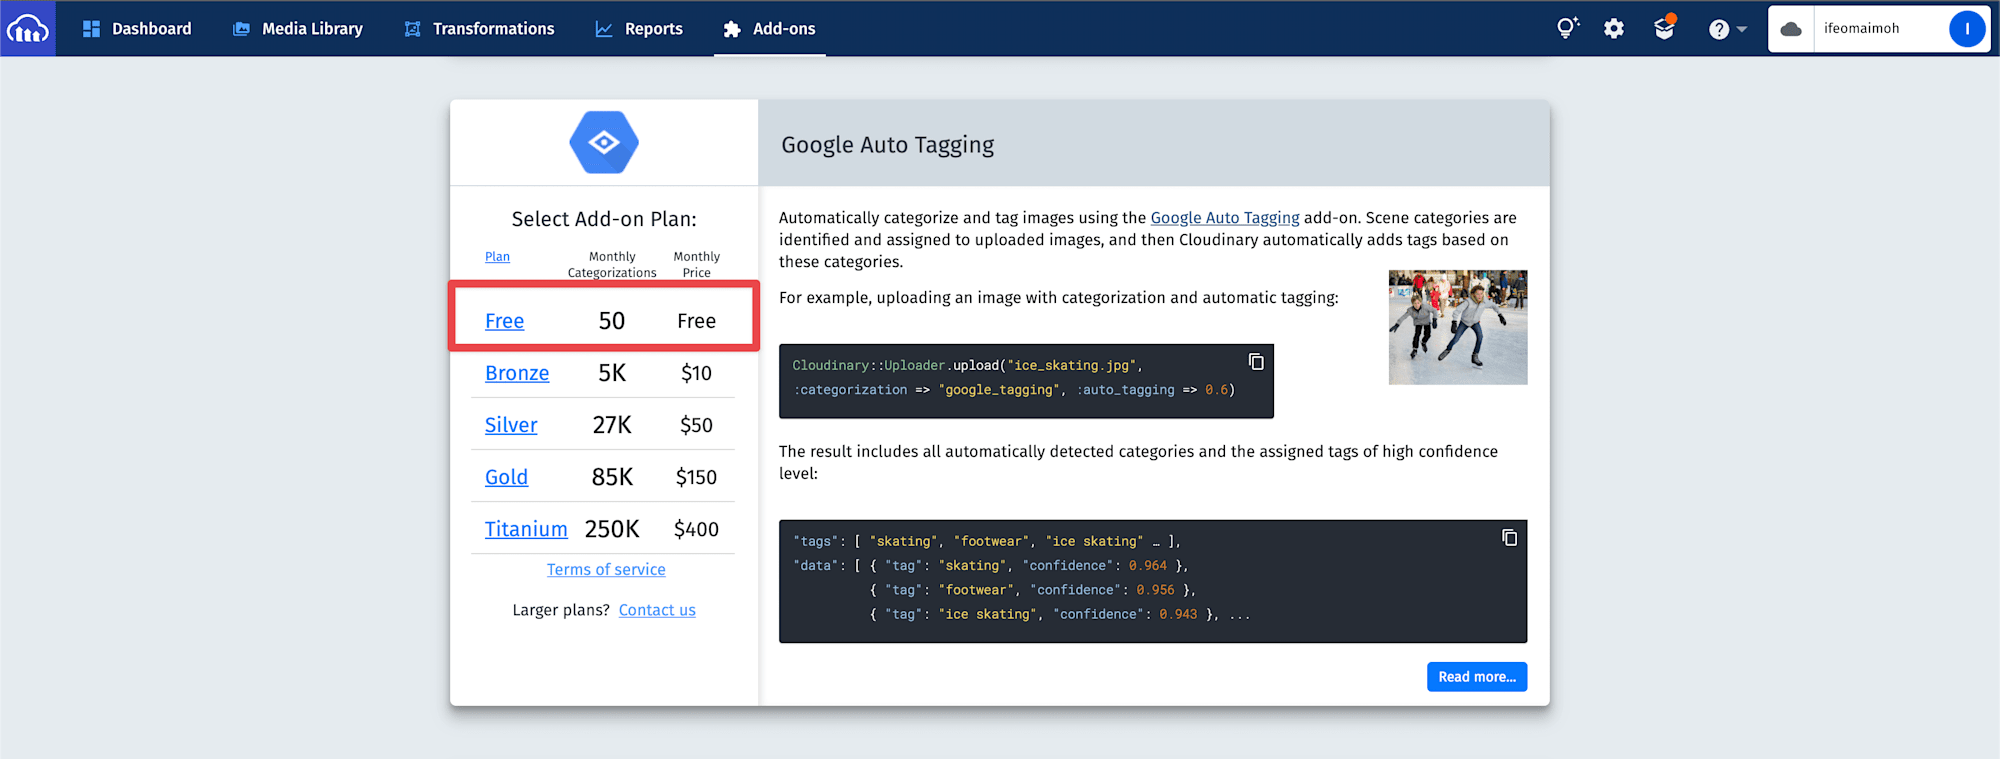Click the Google Auto Tagging panel heading

click(x=888, y=145)
